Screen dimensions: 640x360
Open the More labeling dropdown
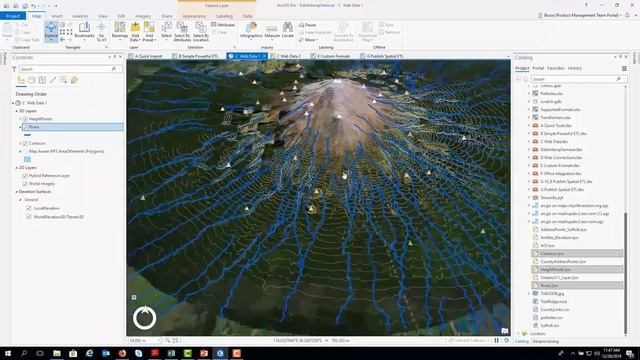click(x=308, y=40)
